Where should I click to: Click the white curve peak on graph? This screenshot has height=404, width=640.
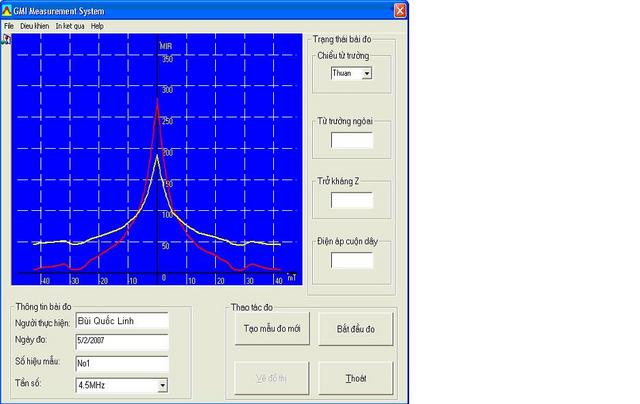pyautogui.click(x=158, y=158)
